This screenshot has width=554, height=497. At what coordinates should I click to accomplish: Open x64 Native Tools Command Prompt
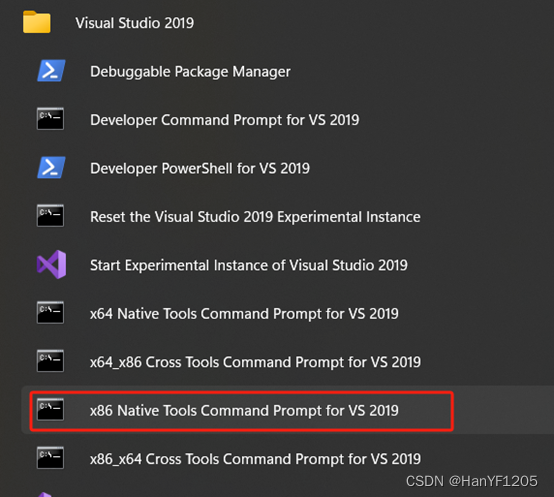coord(244,314)
